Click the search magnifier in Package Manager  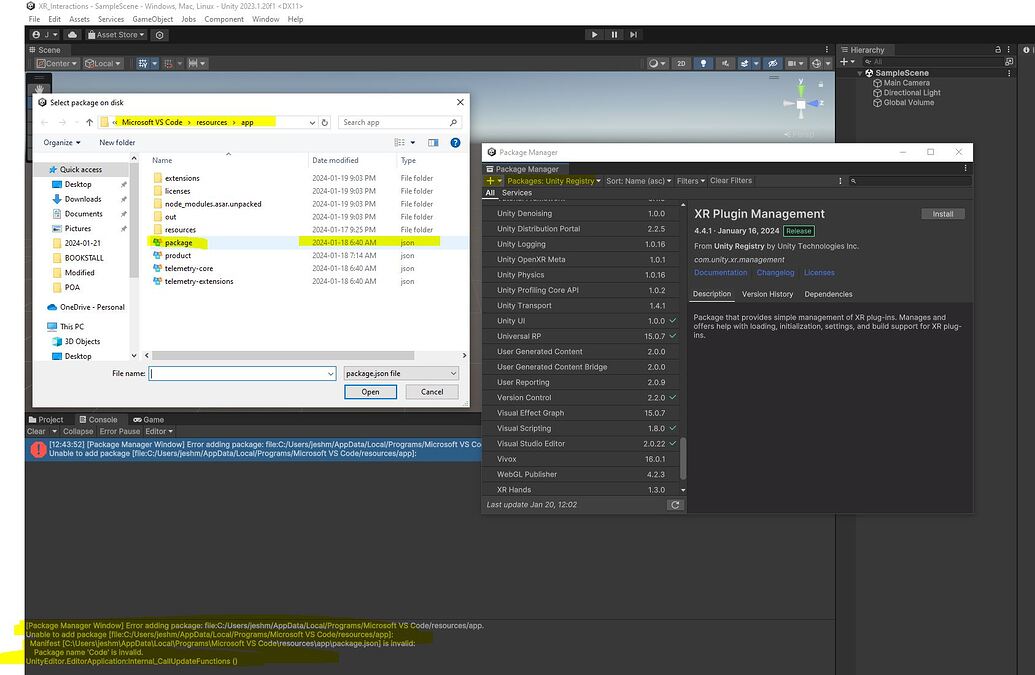click(851, 181)
